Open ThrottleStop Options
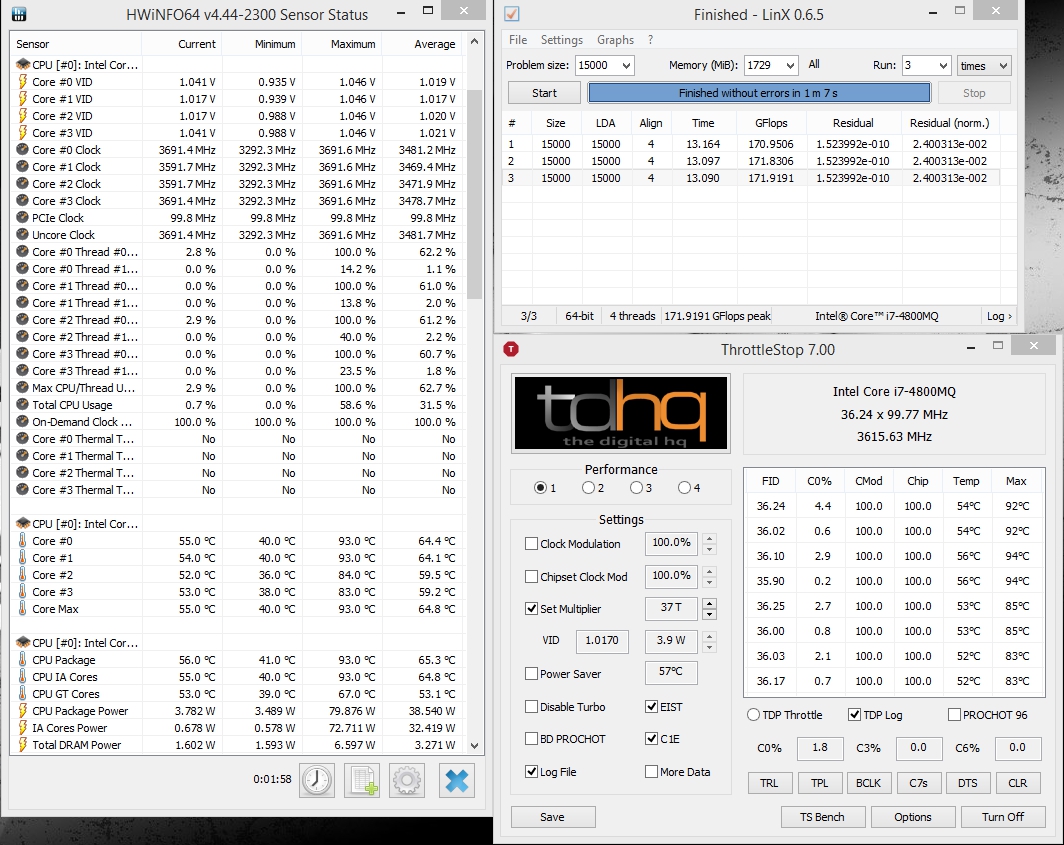The width and height of the screenshot is (1064, 845). [x=913, y=816]
